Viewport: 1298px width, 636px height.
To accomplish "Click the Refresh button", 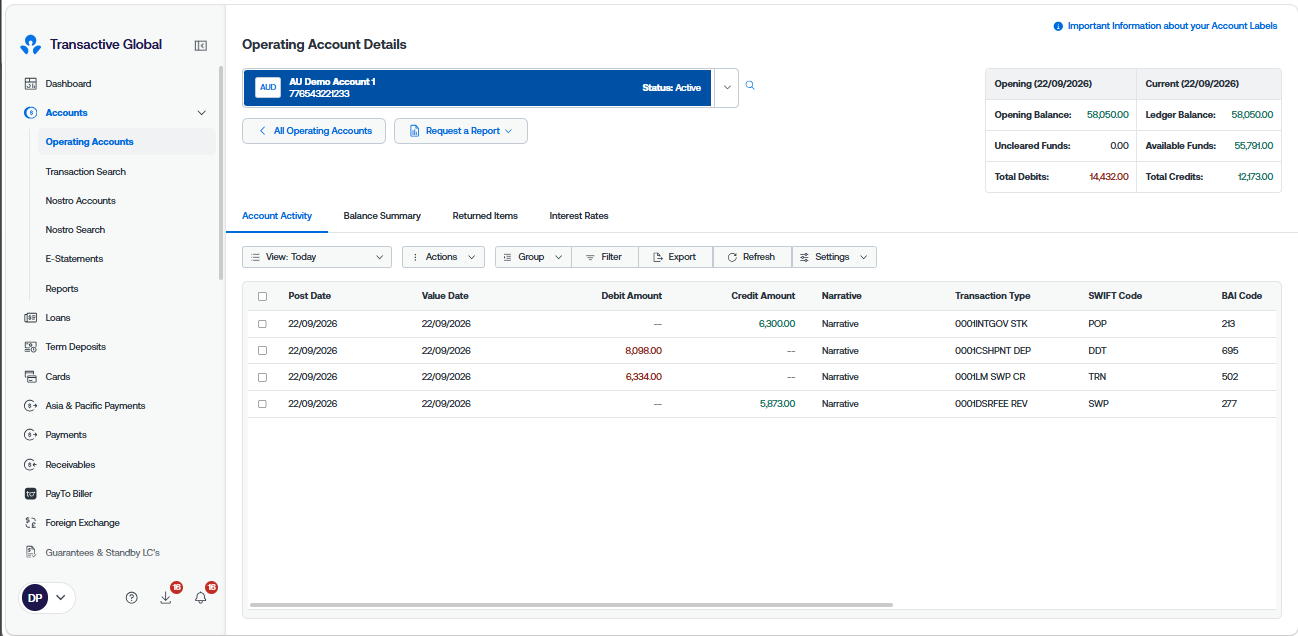I will click(x=752, y=257).
